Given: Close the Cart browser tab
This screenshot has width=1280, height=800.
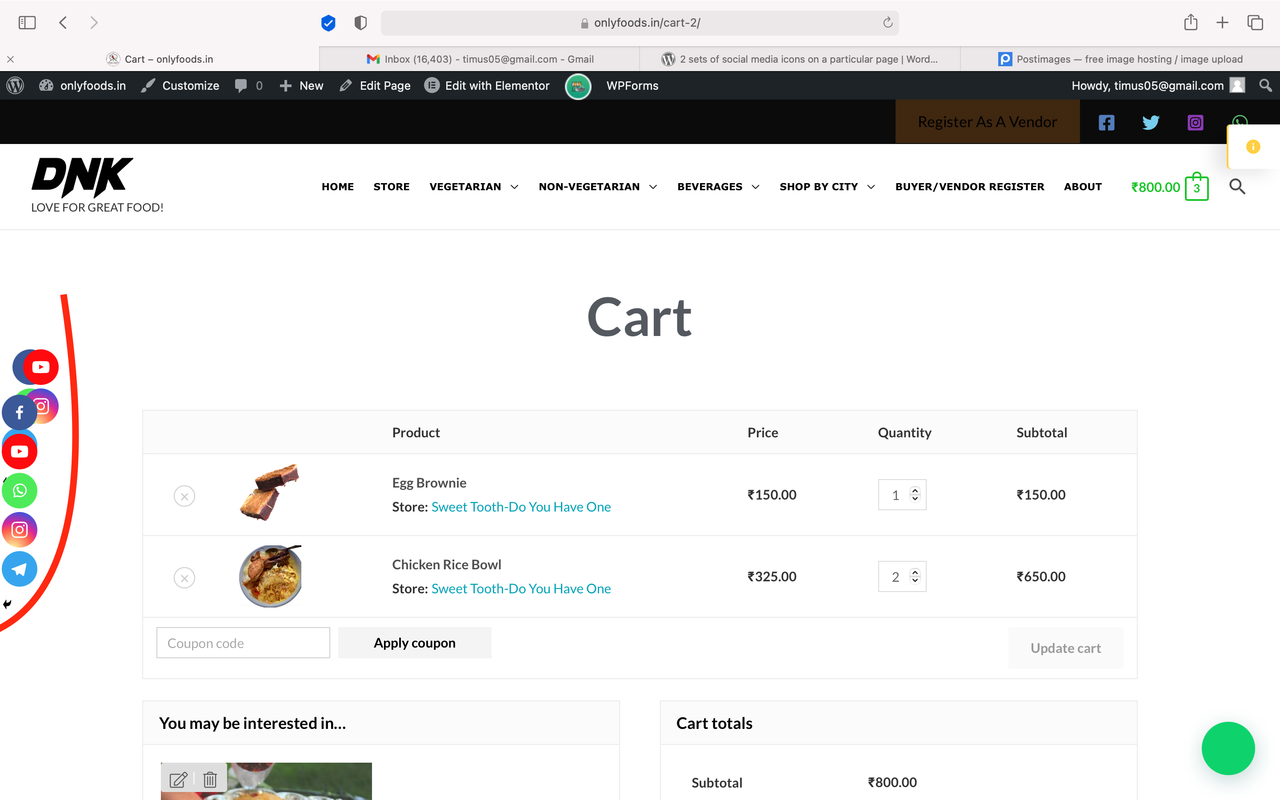Looking at the screenshot, I should 10,59.
